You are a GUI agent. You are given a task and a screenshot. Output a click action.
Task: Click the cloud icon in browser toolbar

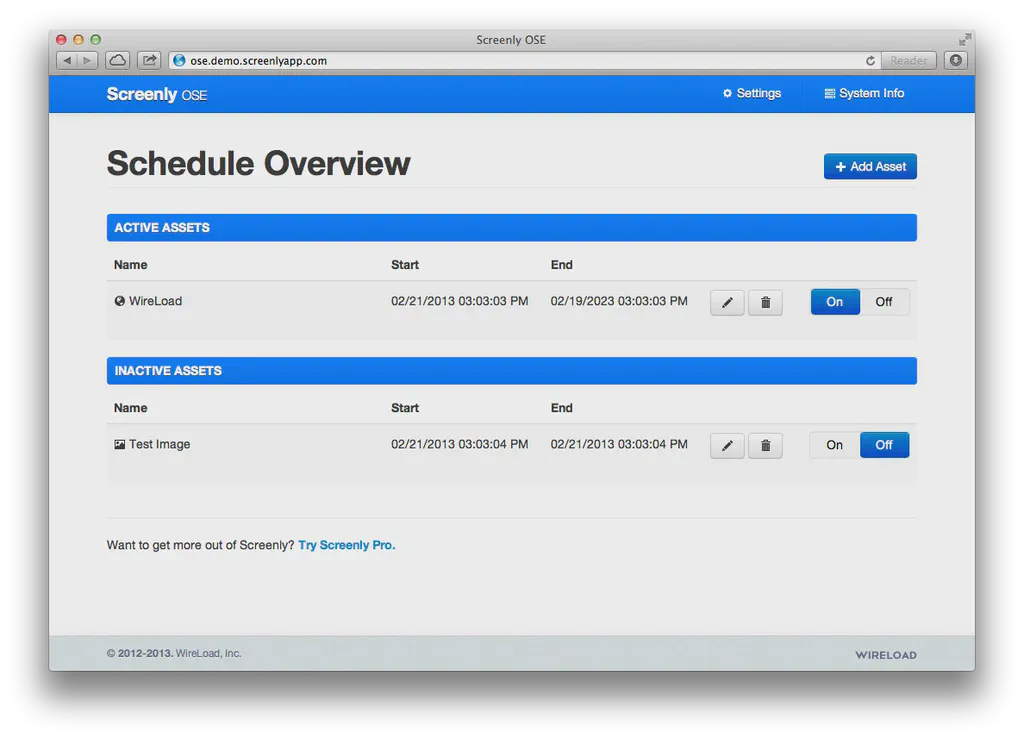coord(117,59)
